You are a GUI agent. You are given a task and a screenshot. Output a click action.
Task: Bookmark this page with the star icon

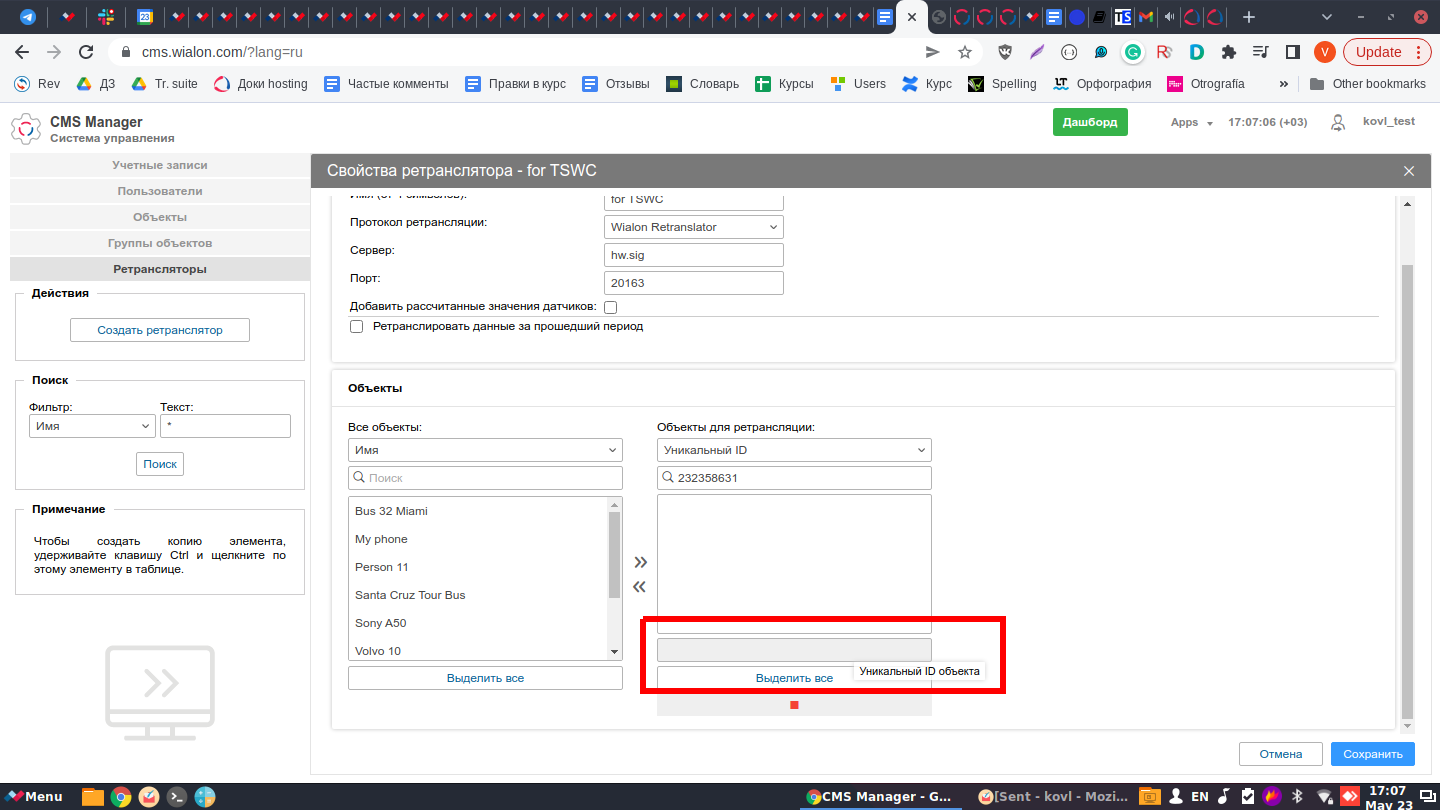coord(965,52)
